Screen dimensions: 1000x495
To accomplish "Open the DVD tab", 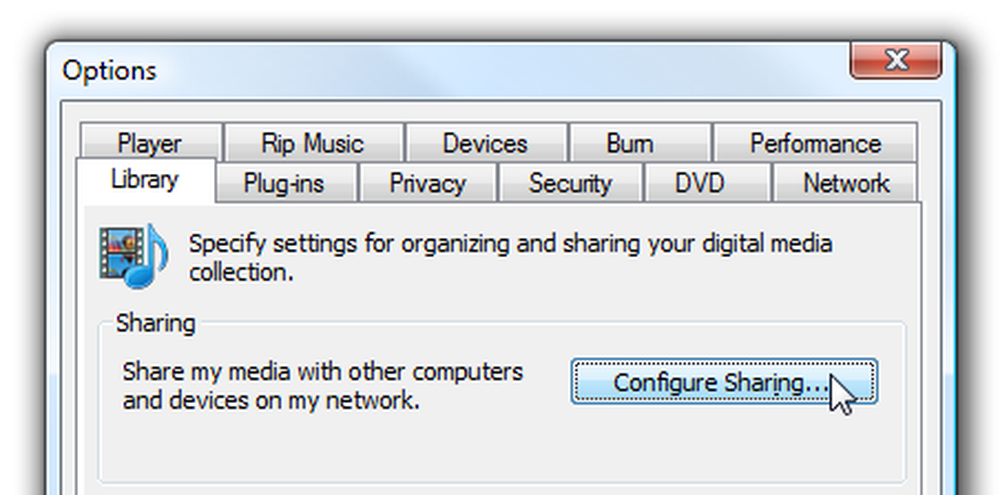I will click(x=700, y=183).
